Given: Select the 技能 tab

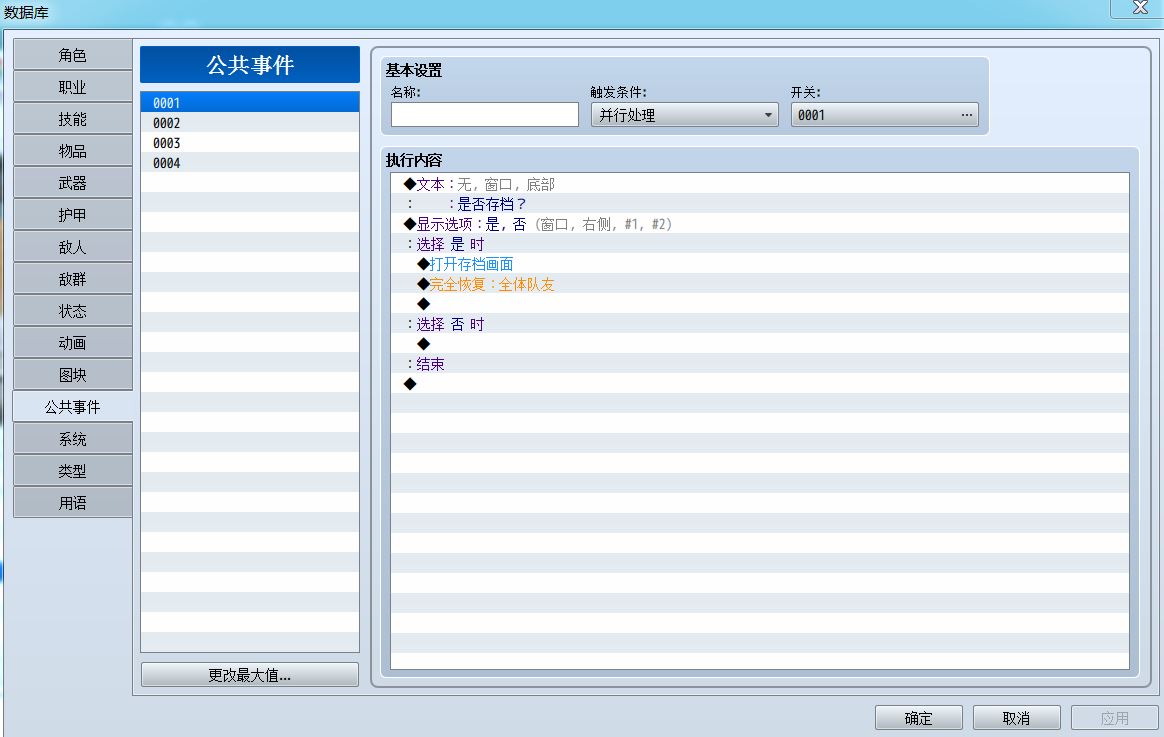Looking at the screenshot, I should (73, 119).
